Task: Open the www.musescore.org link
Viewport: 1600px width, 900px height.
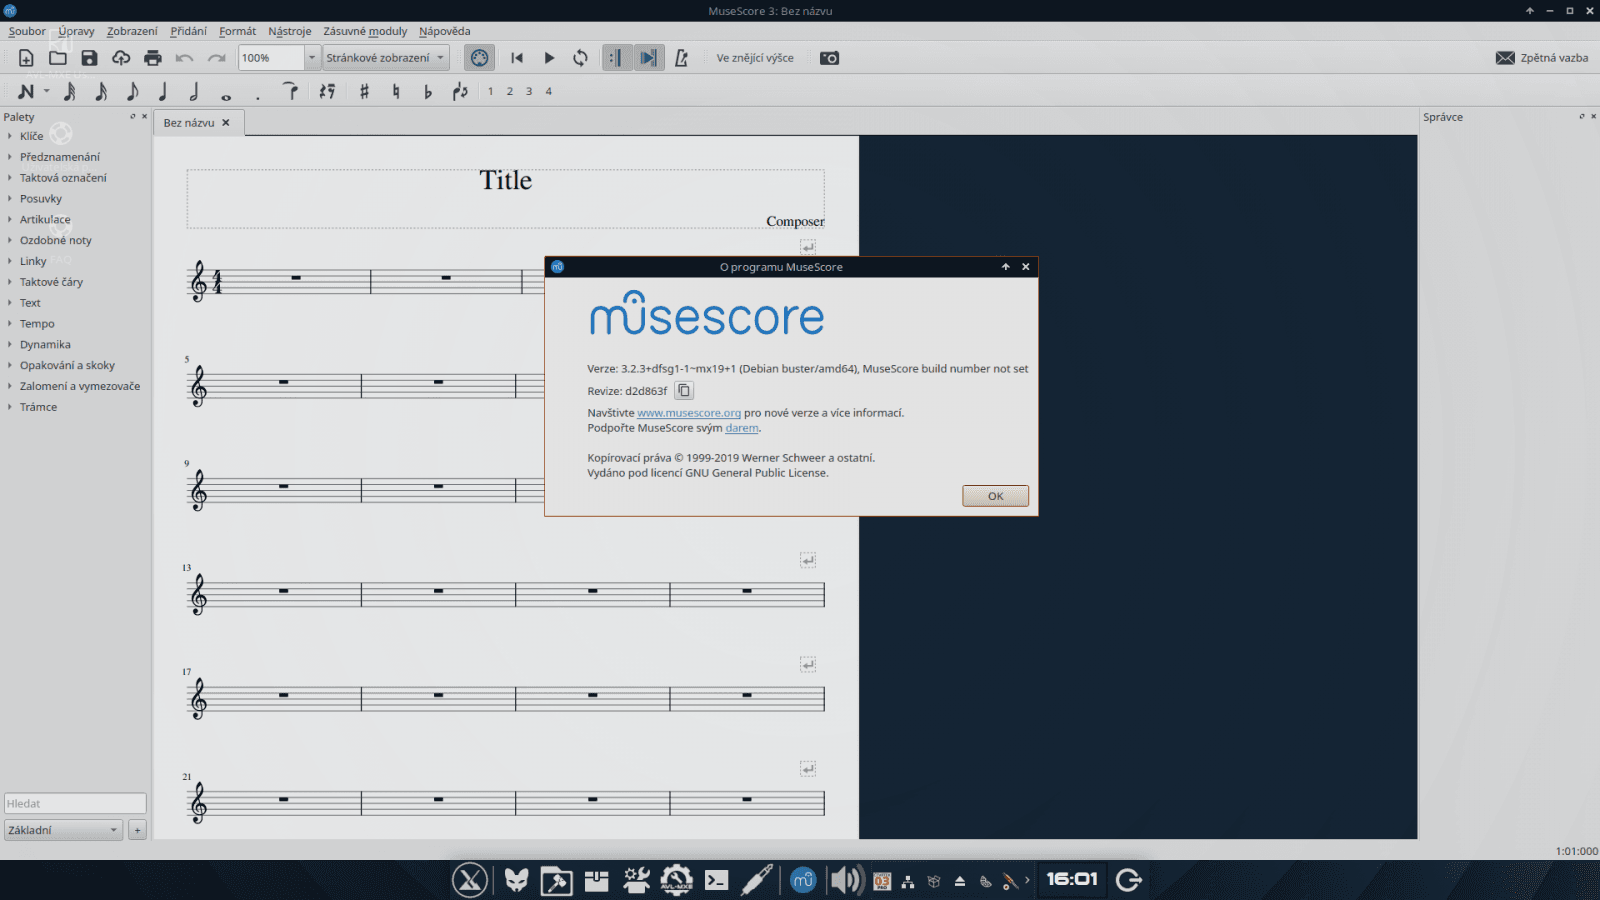Action: pos(689,413)
